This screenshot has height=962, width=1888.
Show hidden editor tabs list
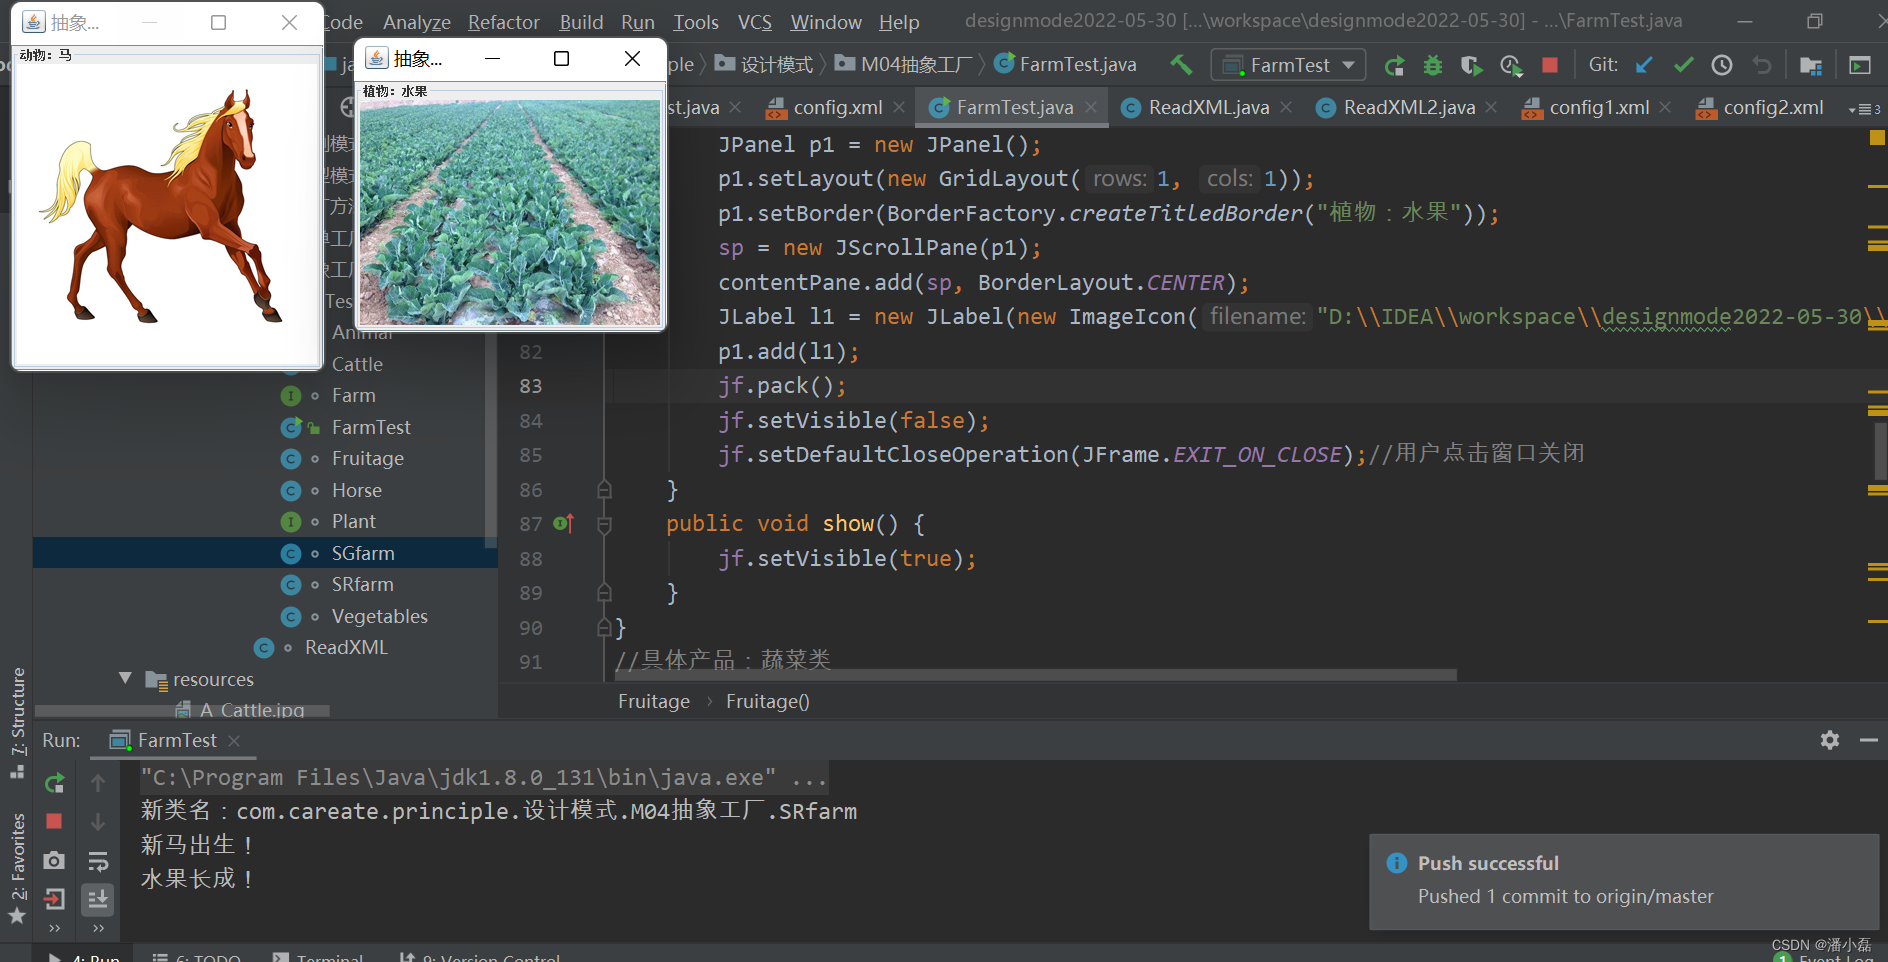tap(1865, 108)
